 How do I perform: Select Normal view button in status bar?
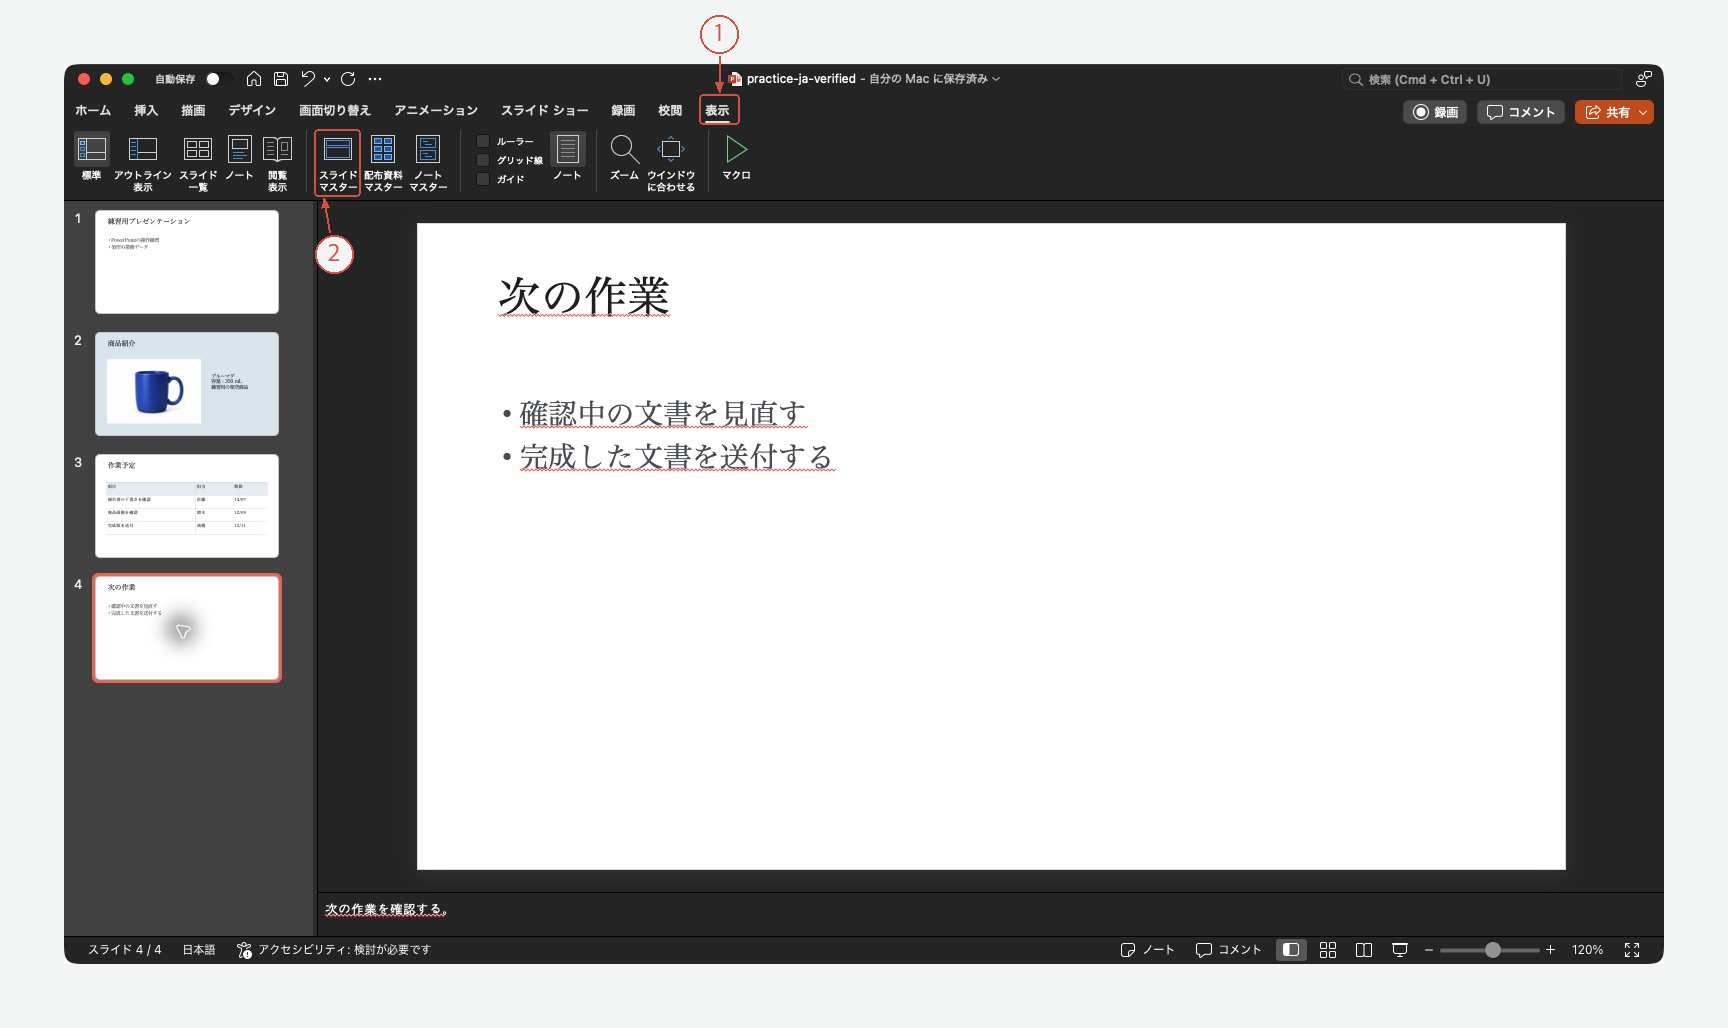coord(1291,950)
